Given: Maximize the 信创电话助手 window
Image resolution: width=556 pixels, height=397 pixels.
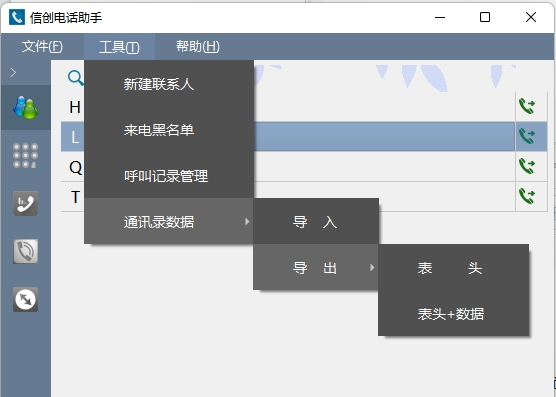Looking at the screenshot, I should (x=485, y=17).
